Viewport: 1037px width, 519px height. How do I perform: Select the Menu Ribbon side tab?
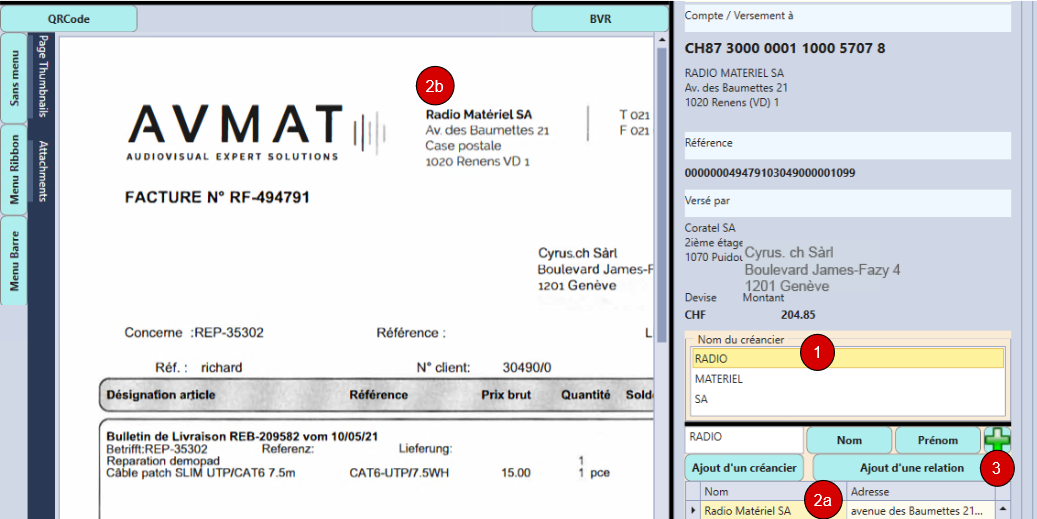[x=14, y=169]
